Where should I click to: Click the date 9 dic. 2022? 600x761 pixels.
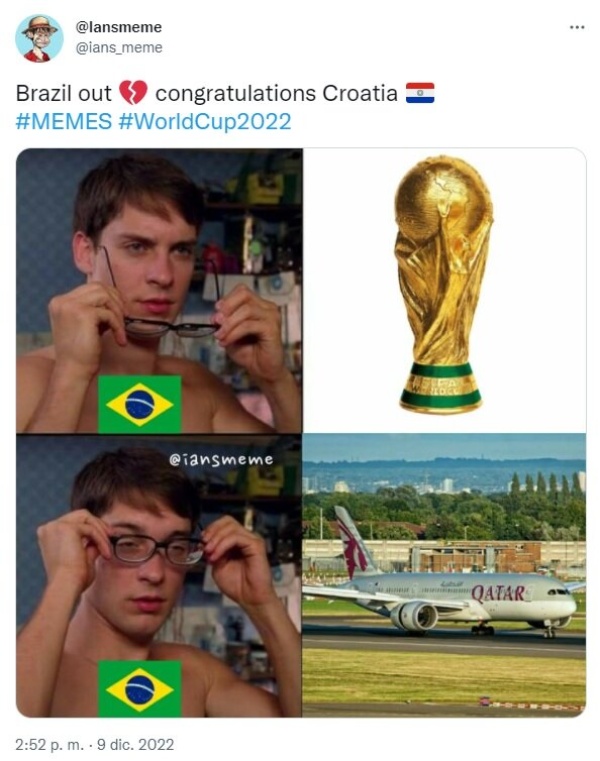tap(135, 744)
